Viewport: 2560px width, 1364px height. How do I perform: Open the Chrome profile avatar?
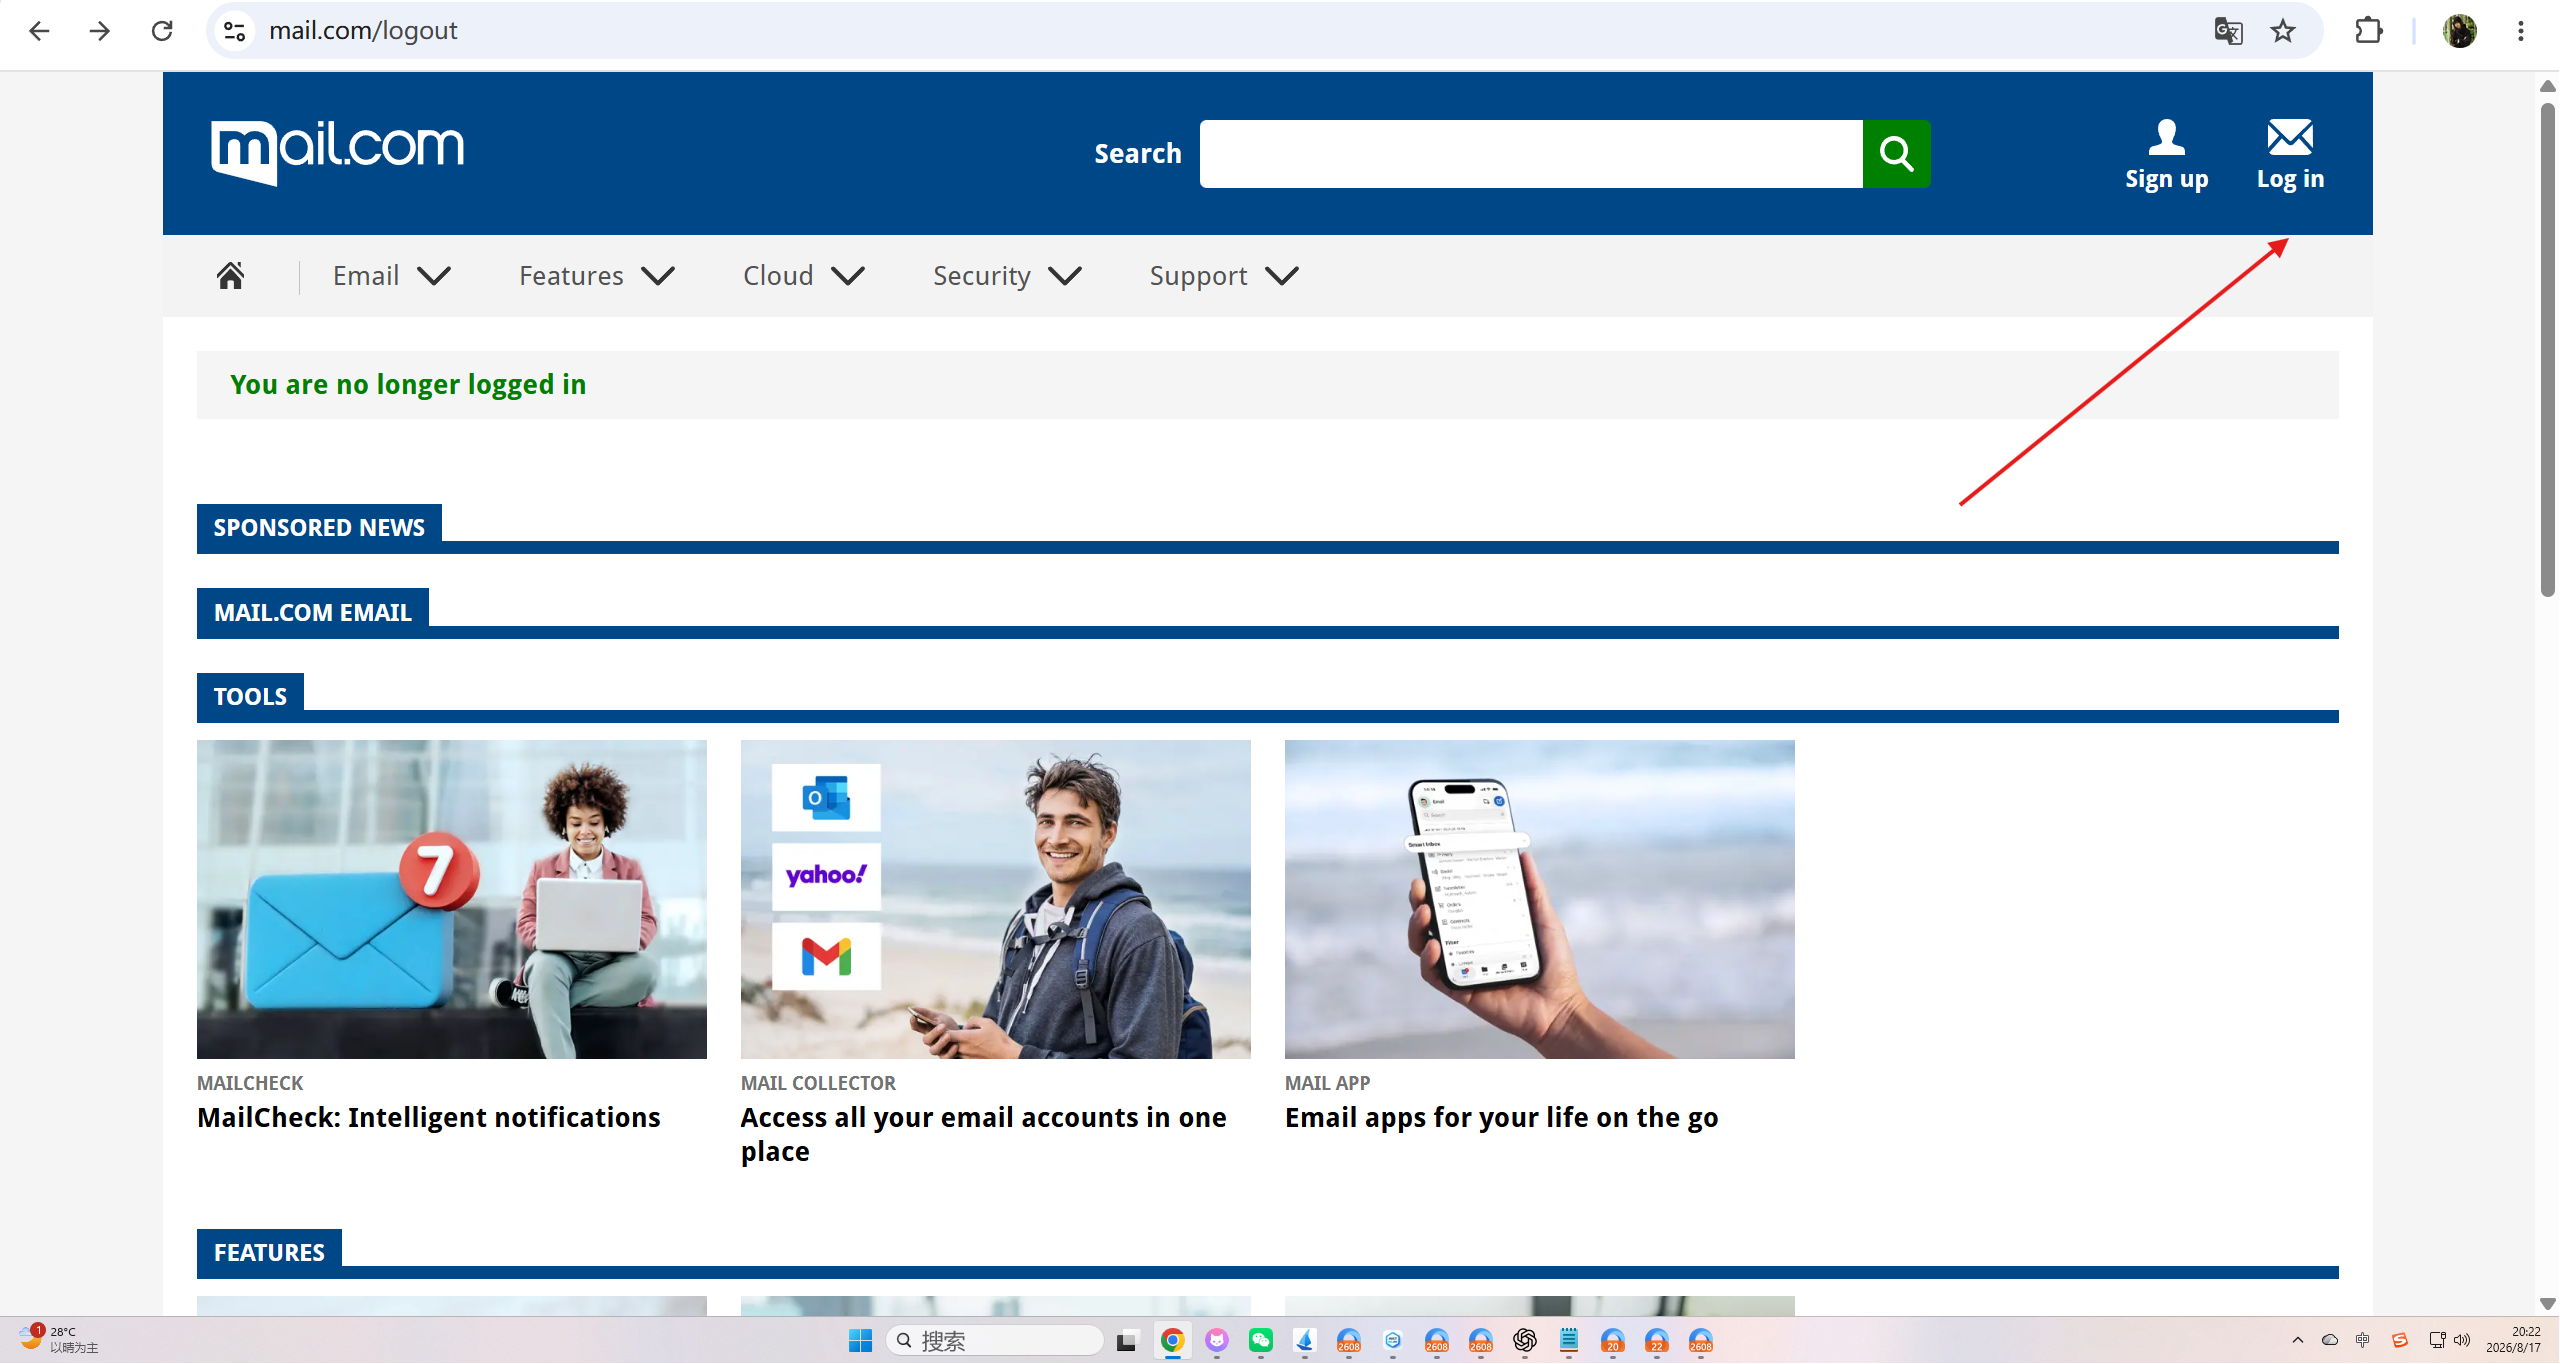[x=2459, y=31]
